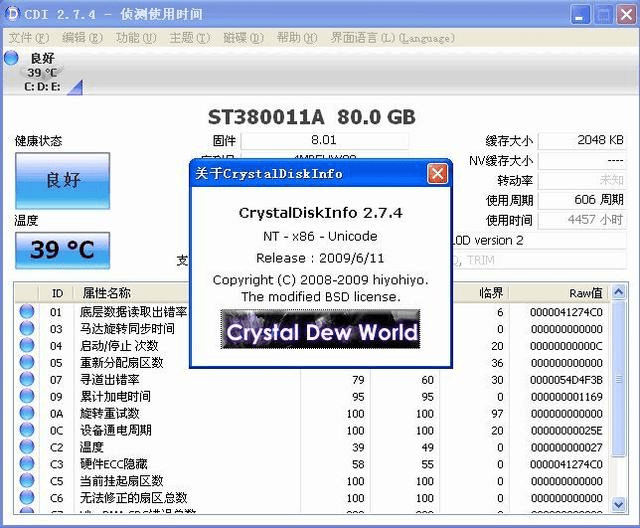Click the attribute list scrollbar thumb
This screenshot has height=528, width=640.
pos(619,379)
